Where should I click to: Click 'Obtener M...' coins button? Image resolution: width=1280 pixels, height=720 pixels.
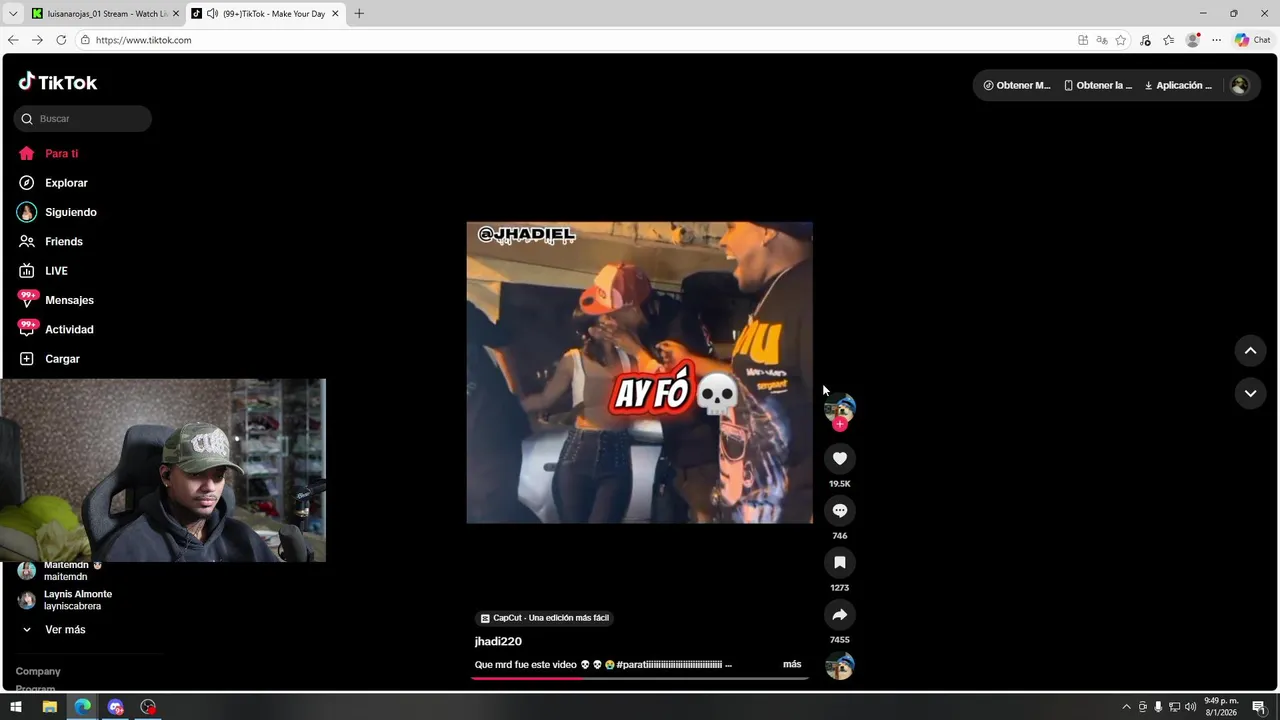(1017, 85)
